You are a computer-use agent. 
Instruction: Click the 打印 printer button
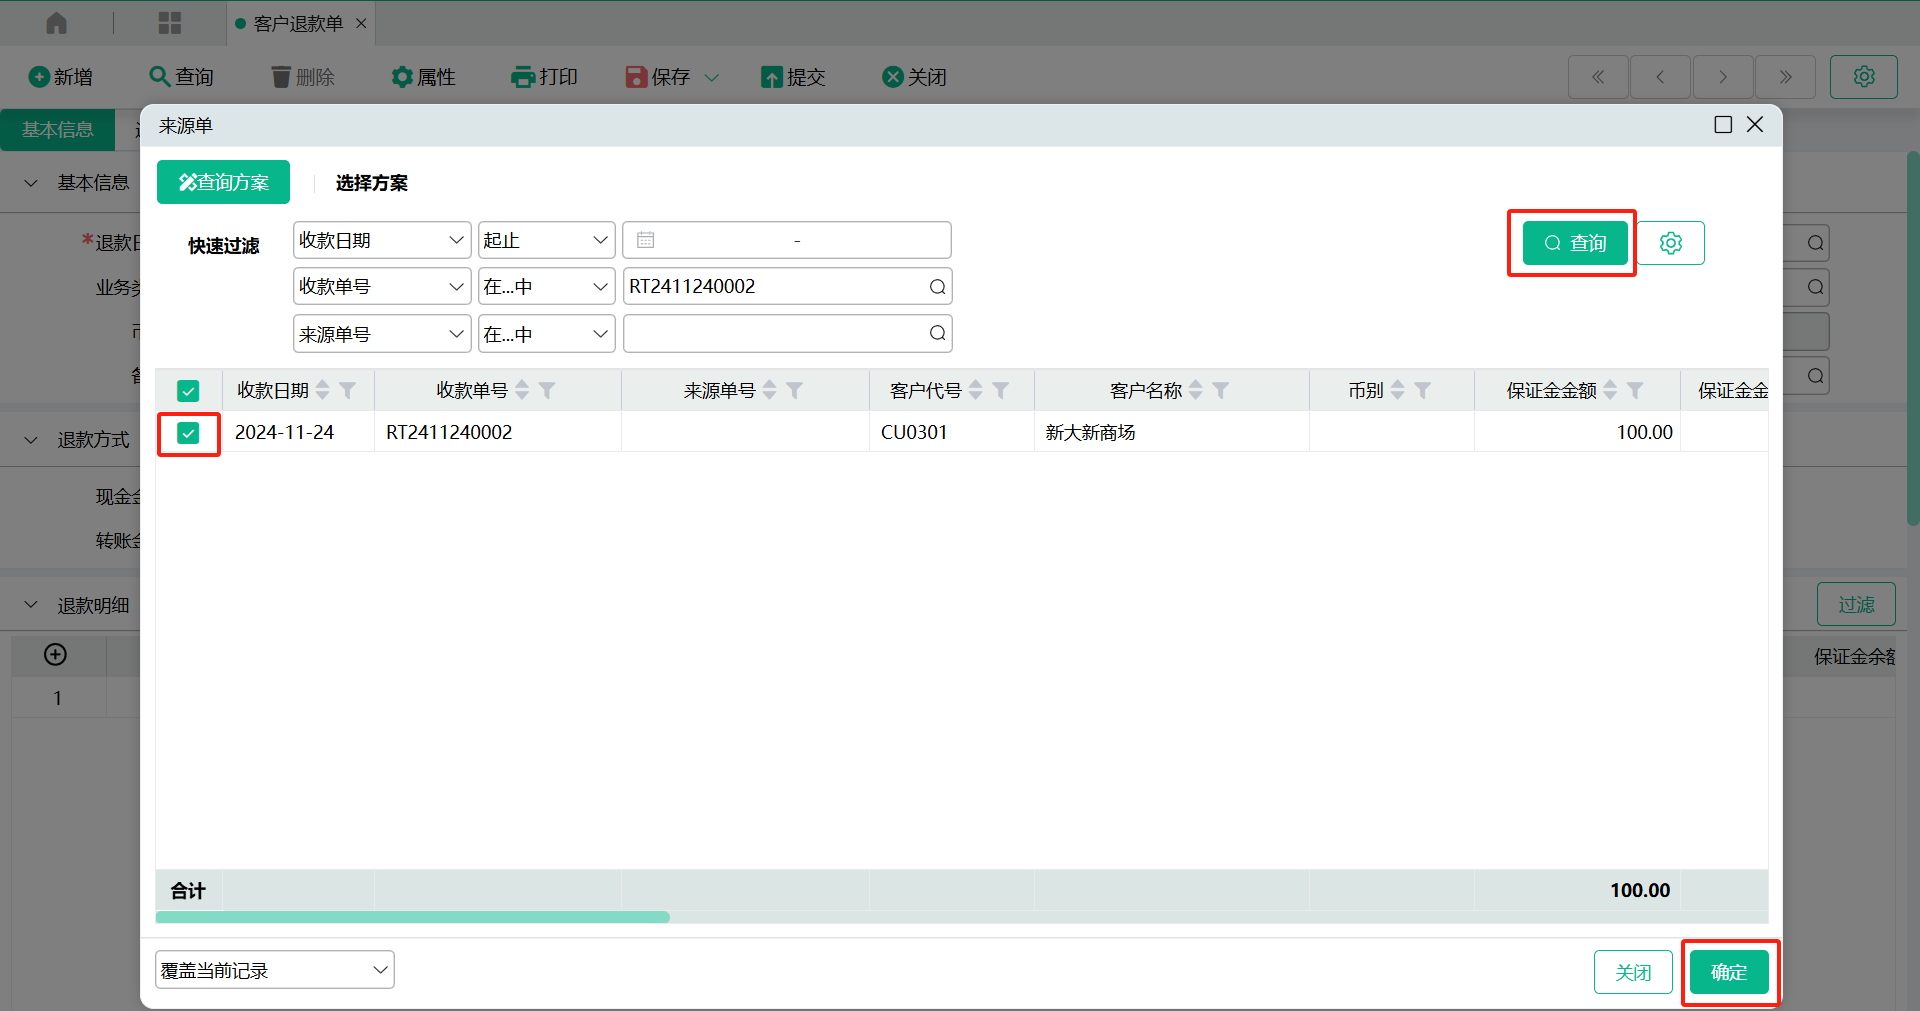tap(544, 77)
